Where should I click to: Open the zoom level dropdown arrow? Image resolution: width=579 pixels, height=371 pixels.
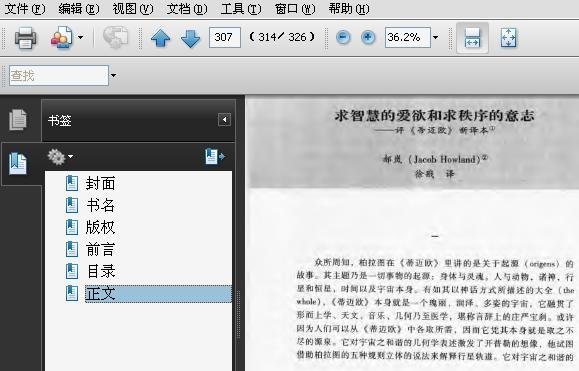tap(435, 37)
